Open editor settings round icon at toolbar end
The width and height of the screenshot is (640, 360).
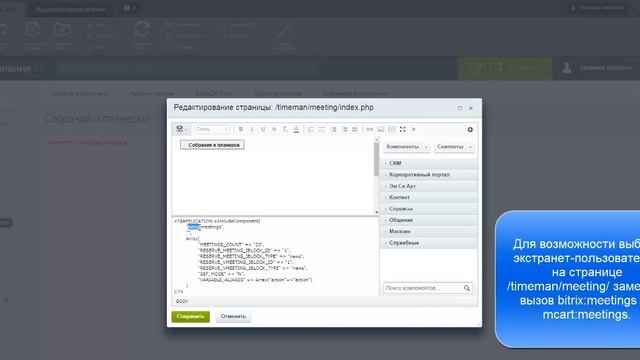[x=470, y=129]
